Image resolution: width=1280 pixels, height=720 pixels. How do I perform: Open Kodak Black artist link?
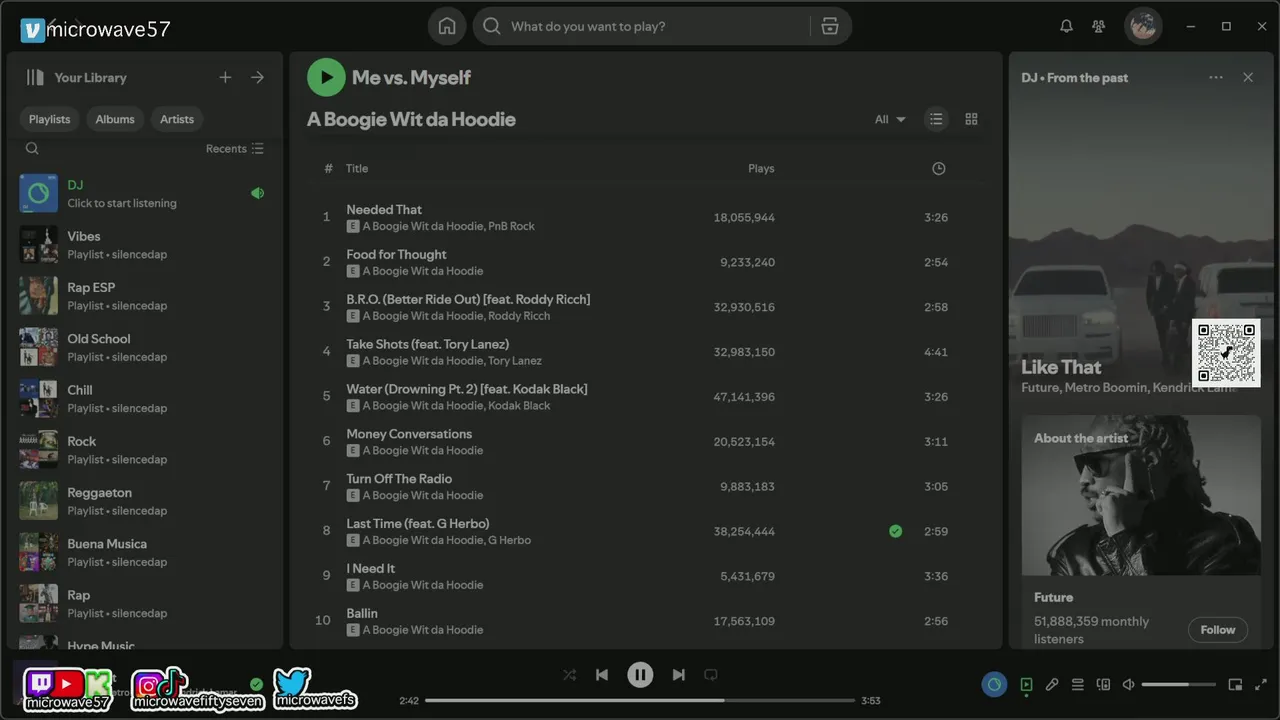pos(519,406)
